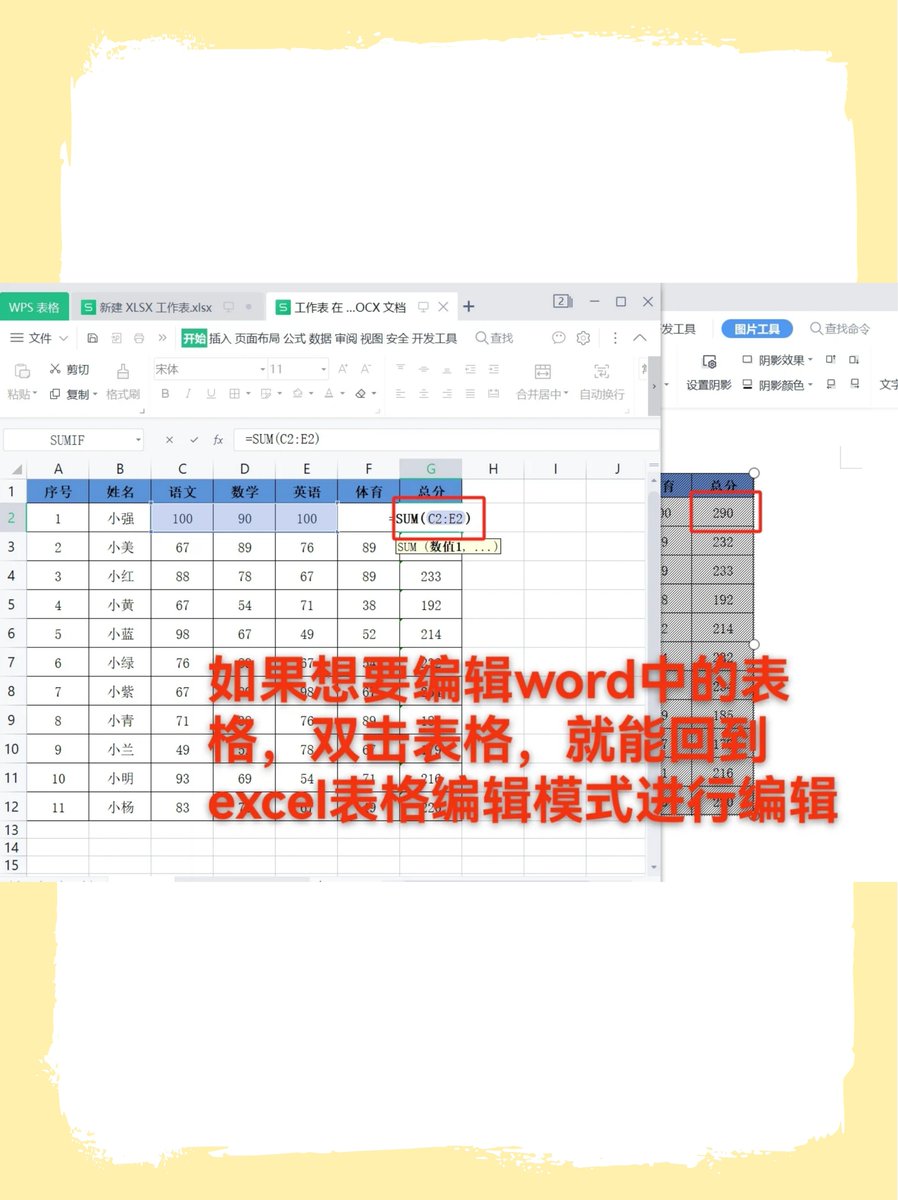
Task: Toggle Bold (B) formatting
Action: coord(165,394)
